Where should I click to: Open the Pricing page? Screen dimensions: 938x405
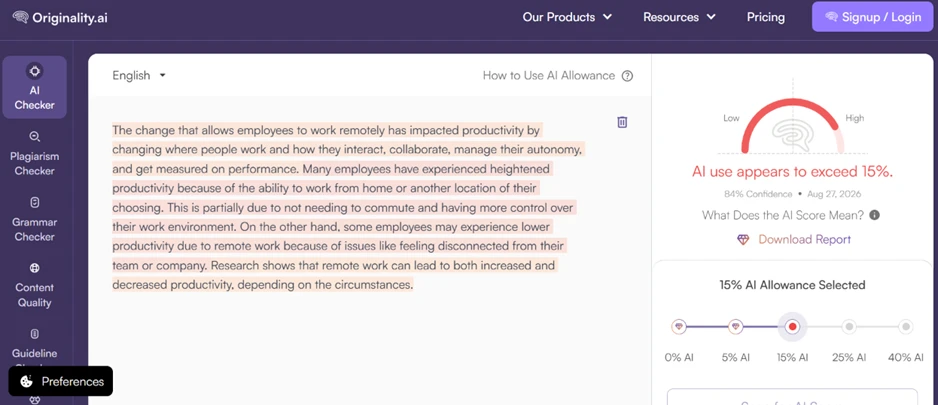pos(766,17)
